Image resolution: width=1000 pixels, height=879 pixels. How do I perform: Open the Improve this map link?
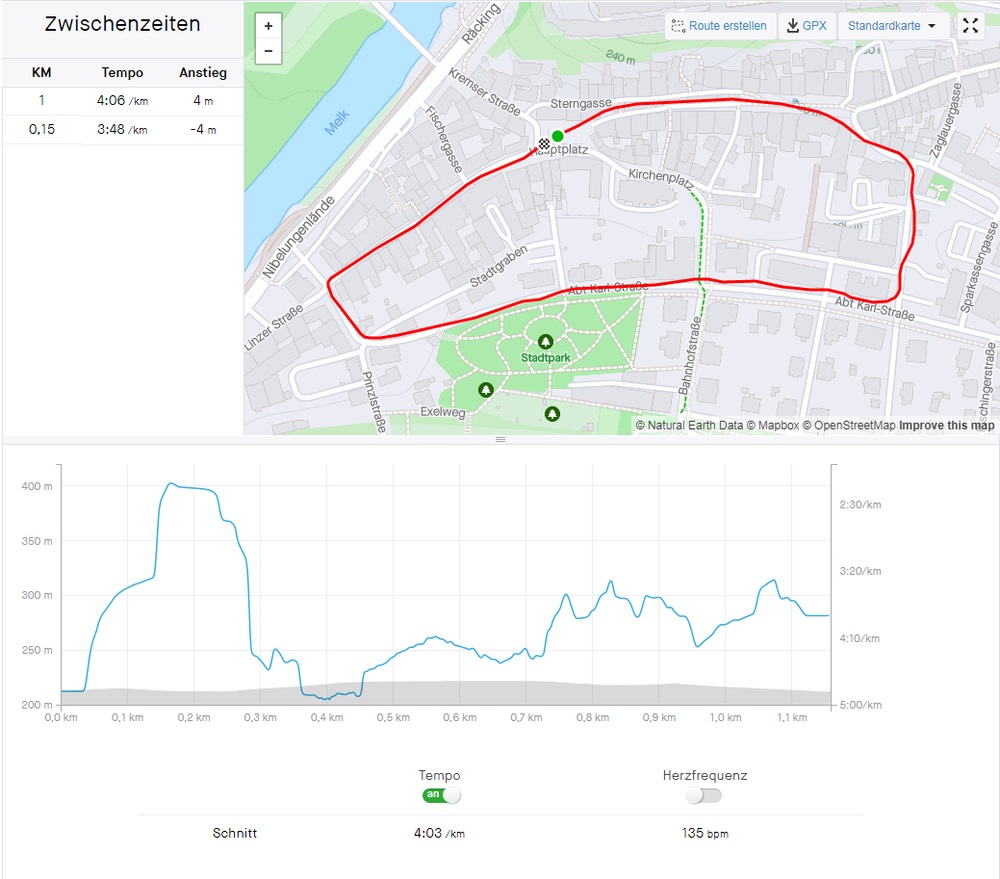tap(946, 426)
